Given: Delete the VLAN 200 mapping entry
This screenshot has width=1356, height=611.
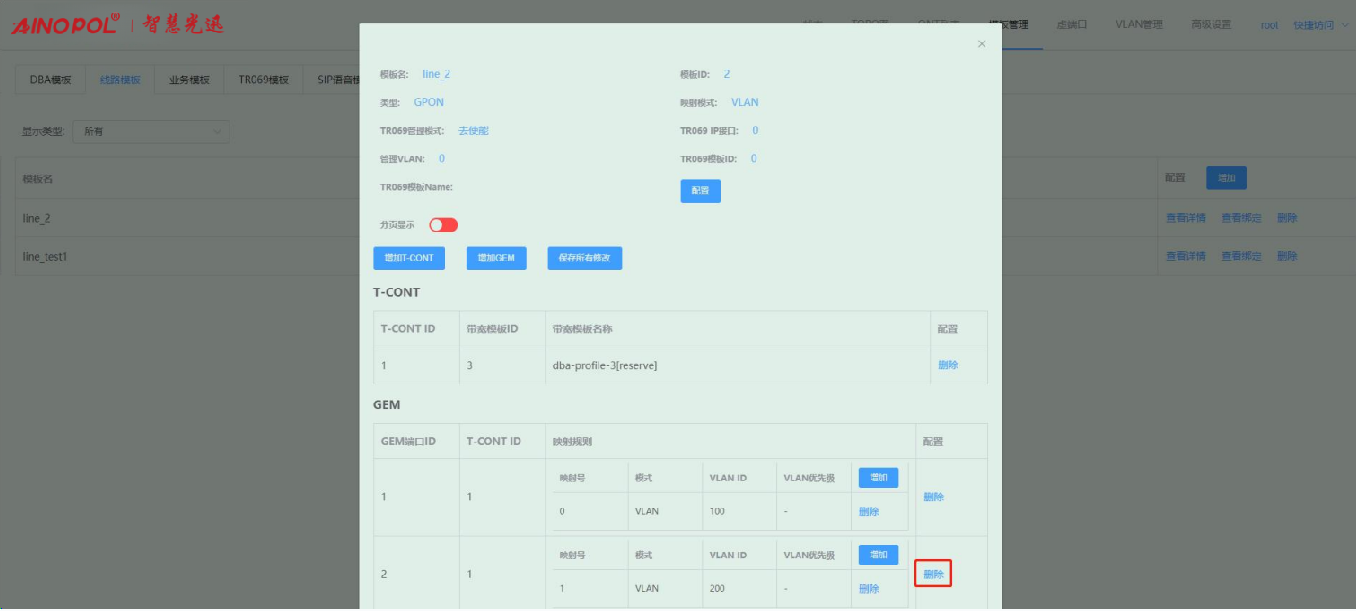Looking at the screenshot, I should 869,589.
